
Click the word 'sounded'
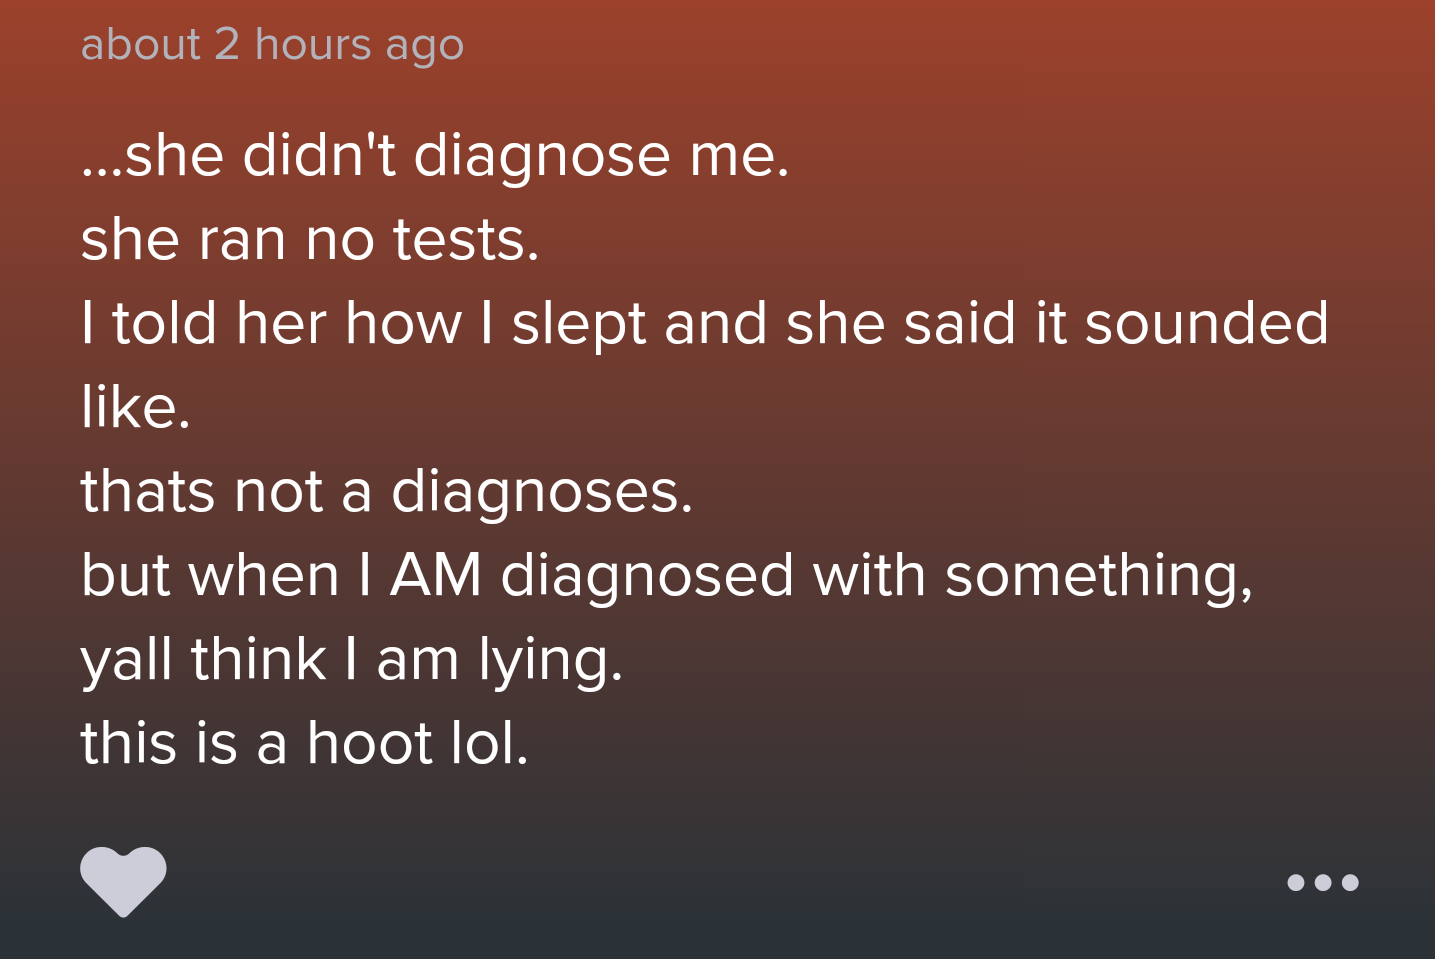coord(1207,325)
